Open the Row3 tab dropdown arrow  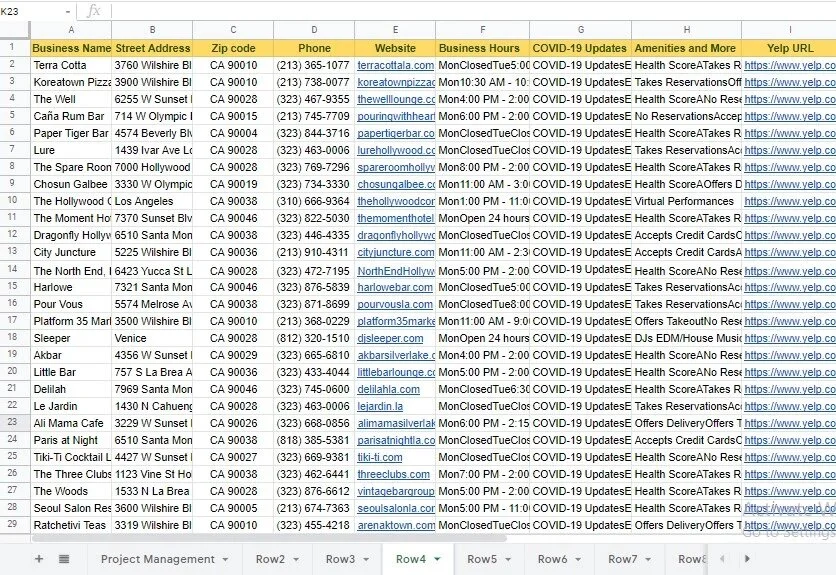pos(366,560)
